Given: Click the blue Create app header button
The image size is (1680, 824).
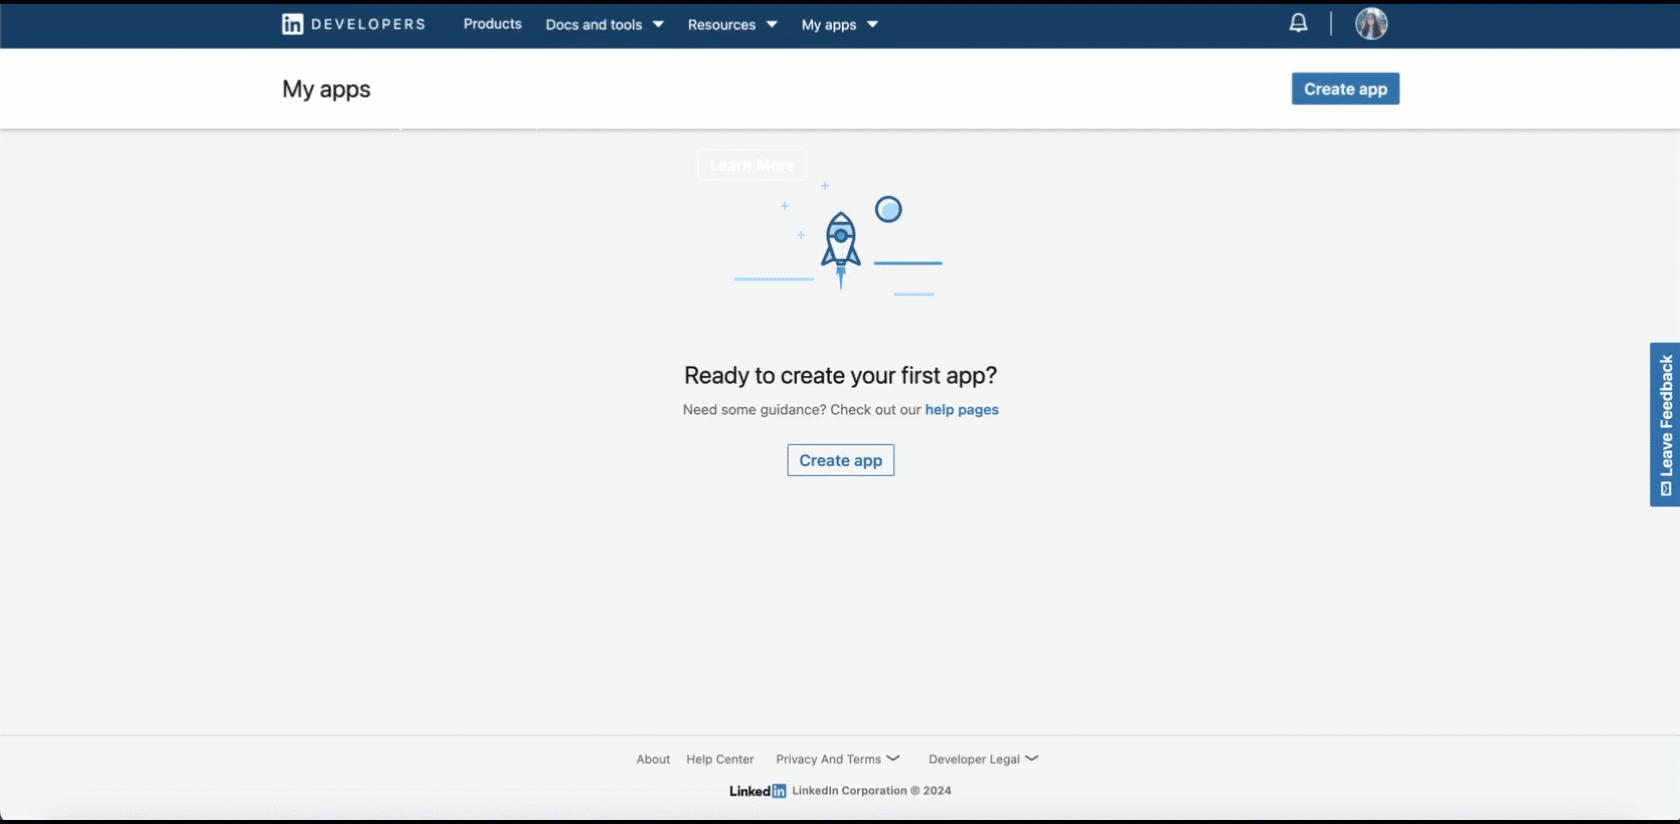Looking at the screenshot, I should coord(1345,89).
